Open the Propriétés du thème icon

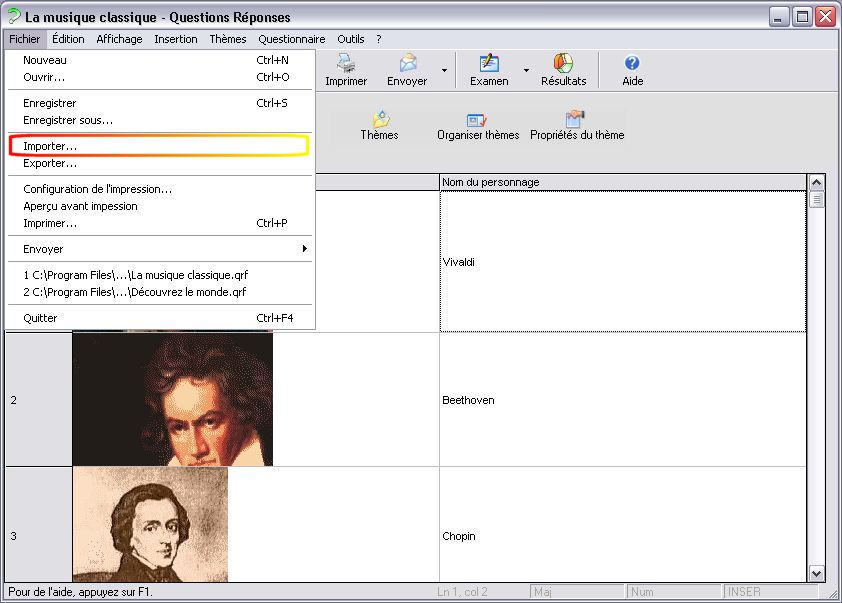pyautogui.click(x=575, y=119)
